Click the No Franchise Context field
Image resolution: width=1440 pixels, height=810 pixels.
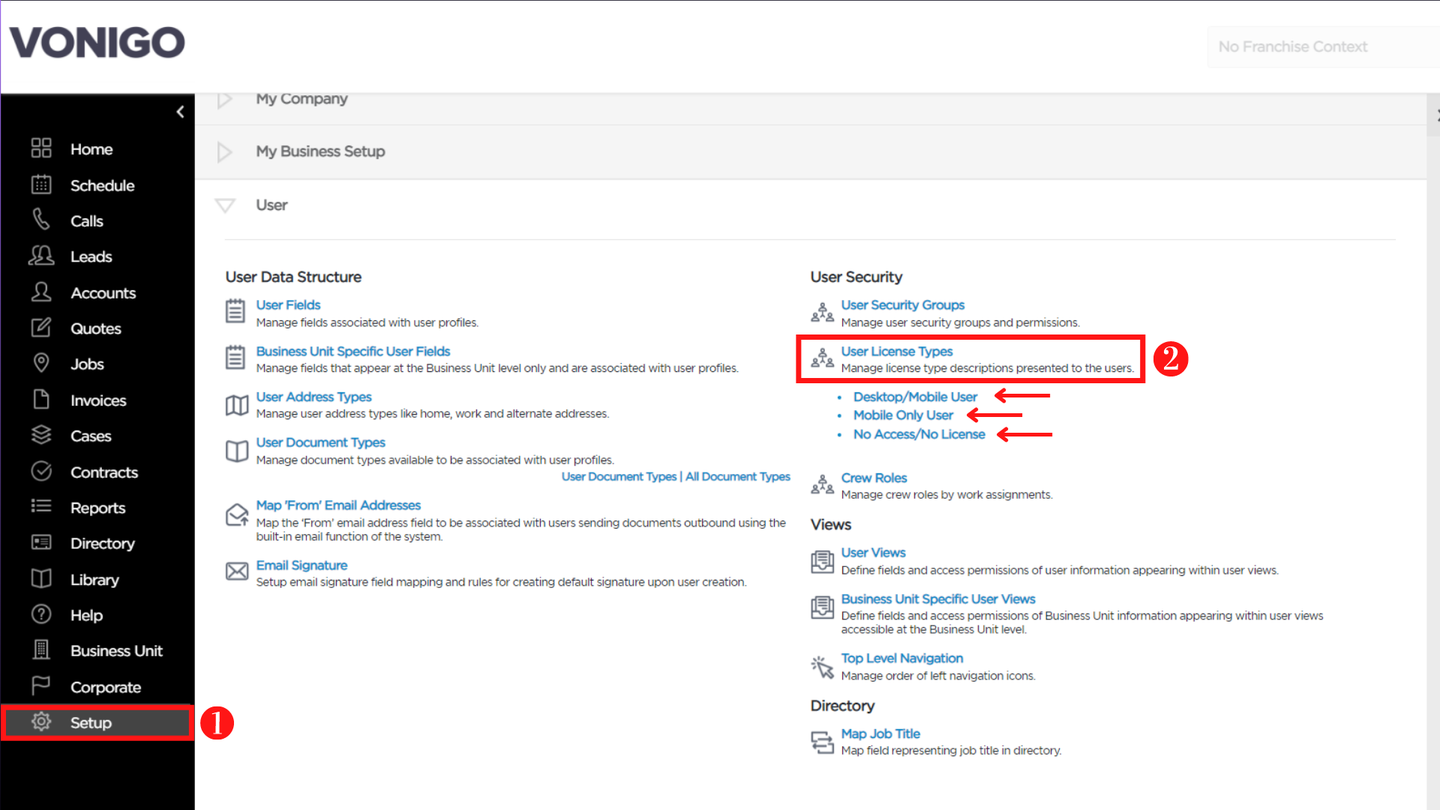pos(1323,47)
